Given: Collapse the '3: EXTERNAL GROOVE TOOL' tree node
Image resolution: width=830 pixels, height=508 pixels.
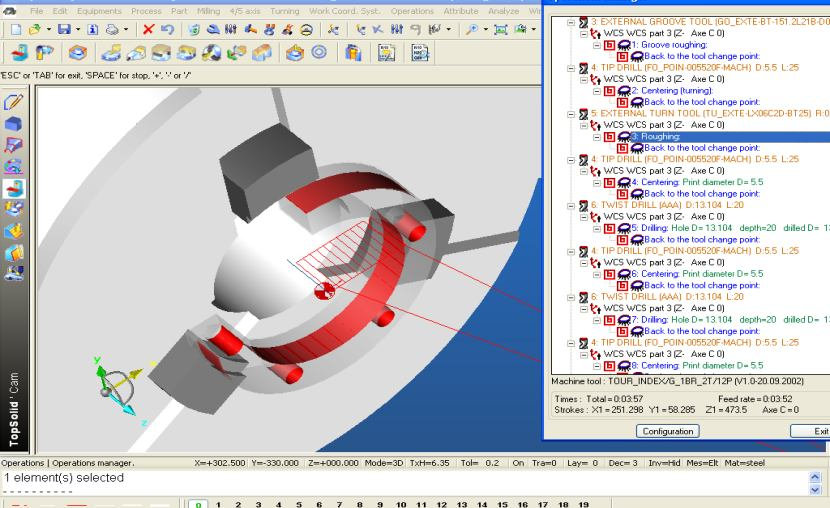Looking at the screenshot, I should pos(571,22).
